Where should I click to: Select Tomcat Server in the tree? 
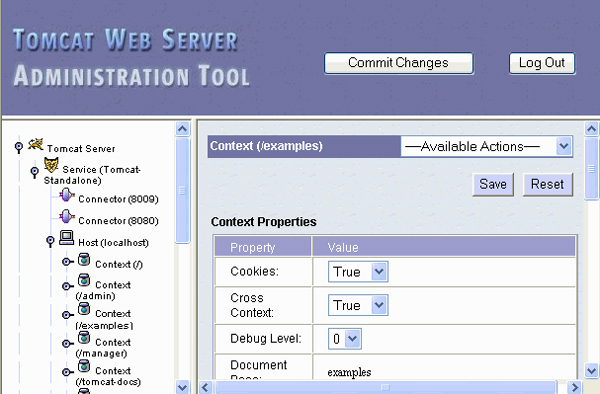tap(81, 148)
